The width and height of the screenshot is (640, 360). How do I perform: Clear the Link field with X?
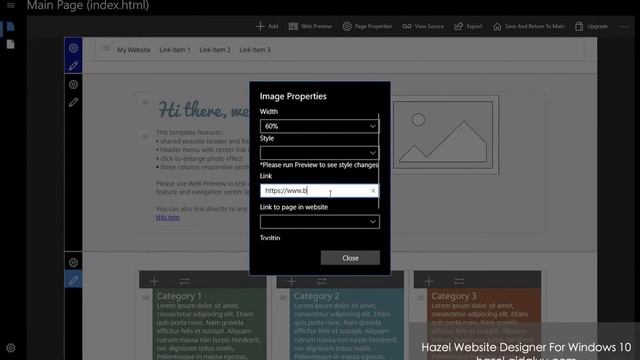(x=373, y=191)
